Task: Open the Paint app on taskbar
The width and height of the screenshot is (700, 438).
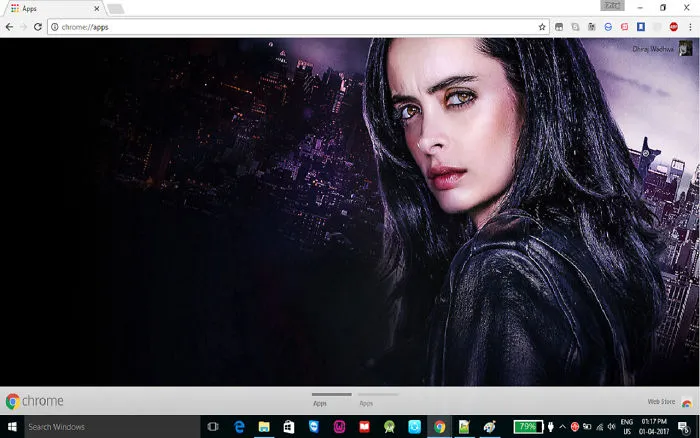Action: coord(489,427)
